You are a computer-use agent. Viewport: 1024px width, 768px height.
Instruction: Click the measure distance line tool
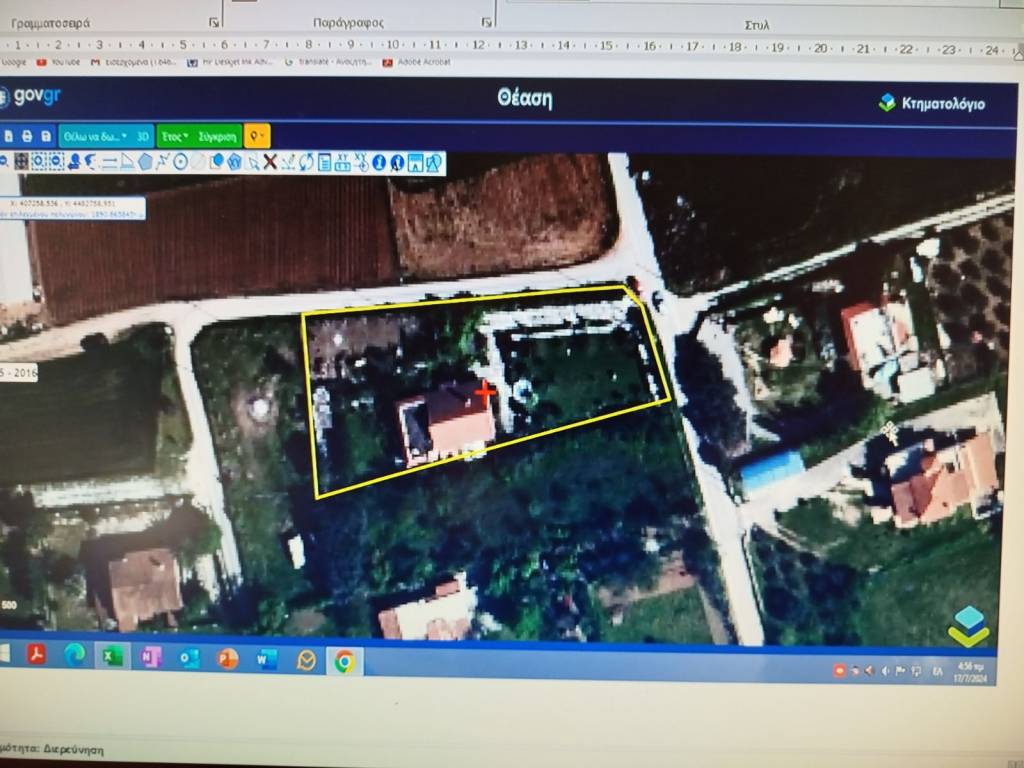[109, 162]
